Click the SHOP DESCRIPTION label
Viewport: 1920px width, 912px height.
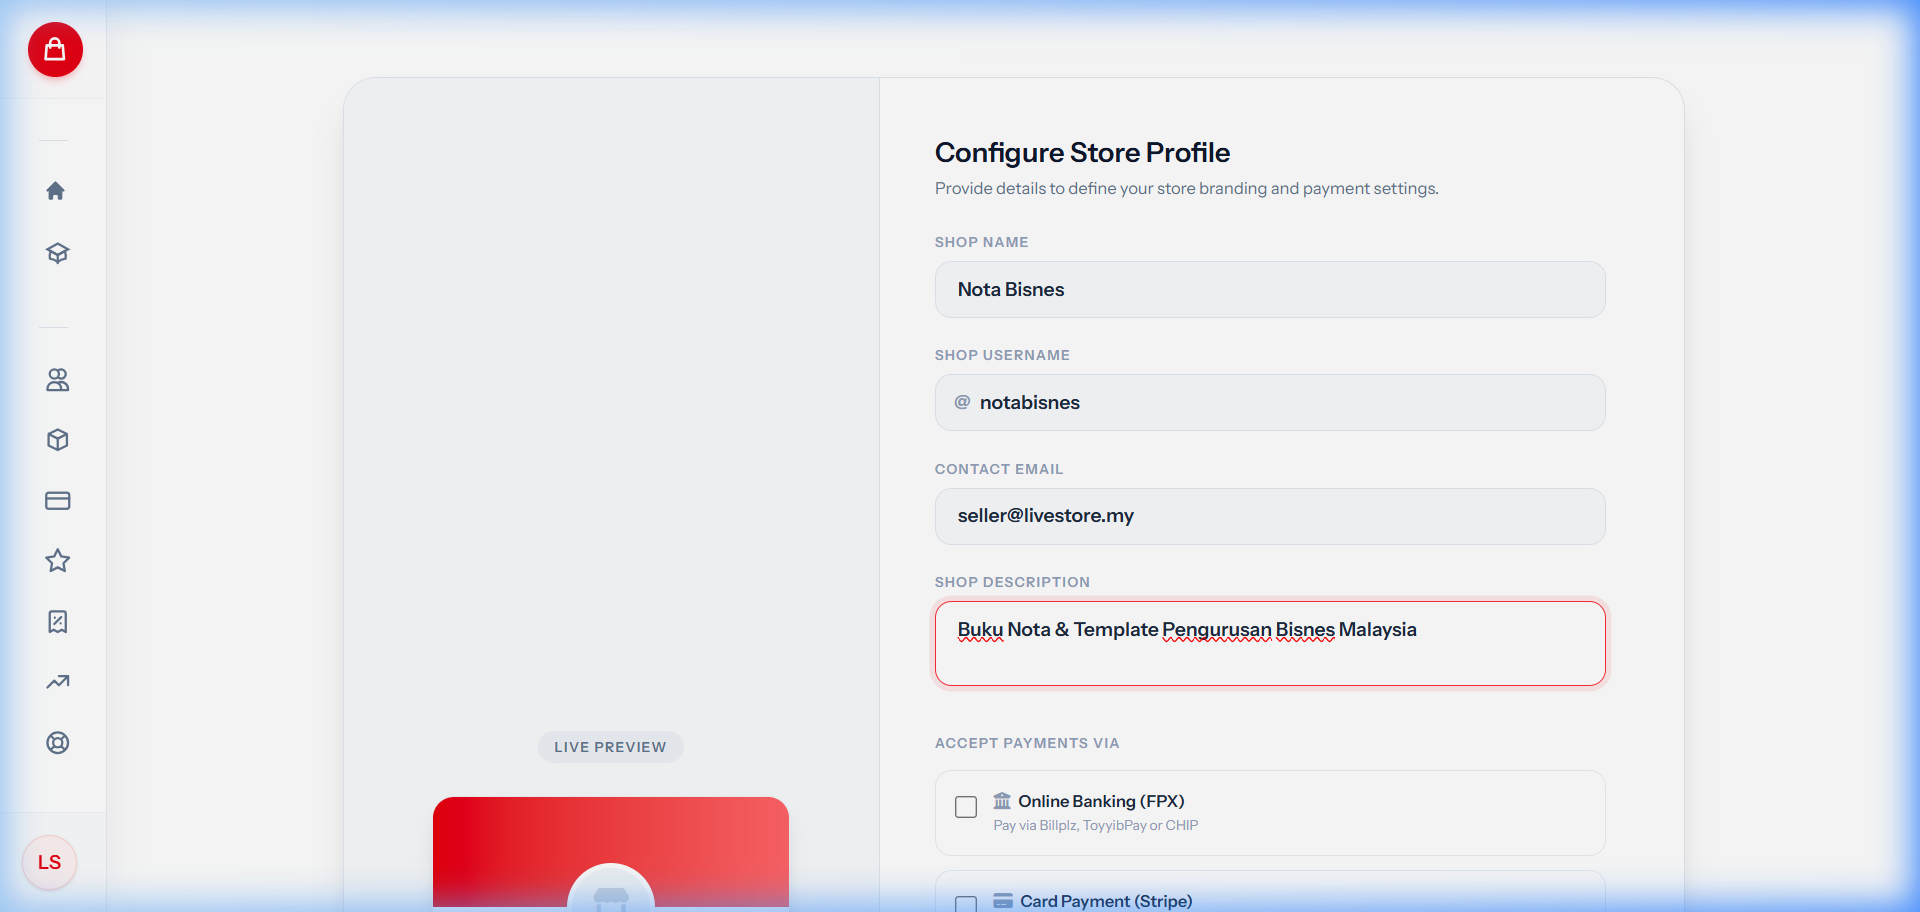point(1012,582)
